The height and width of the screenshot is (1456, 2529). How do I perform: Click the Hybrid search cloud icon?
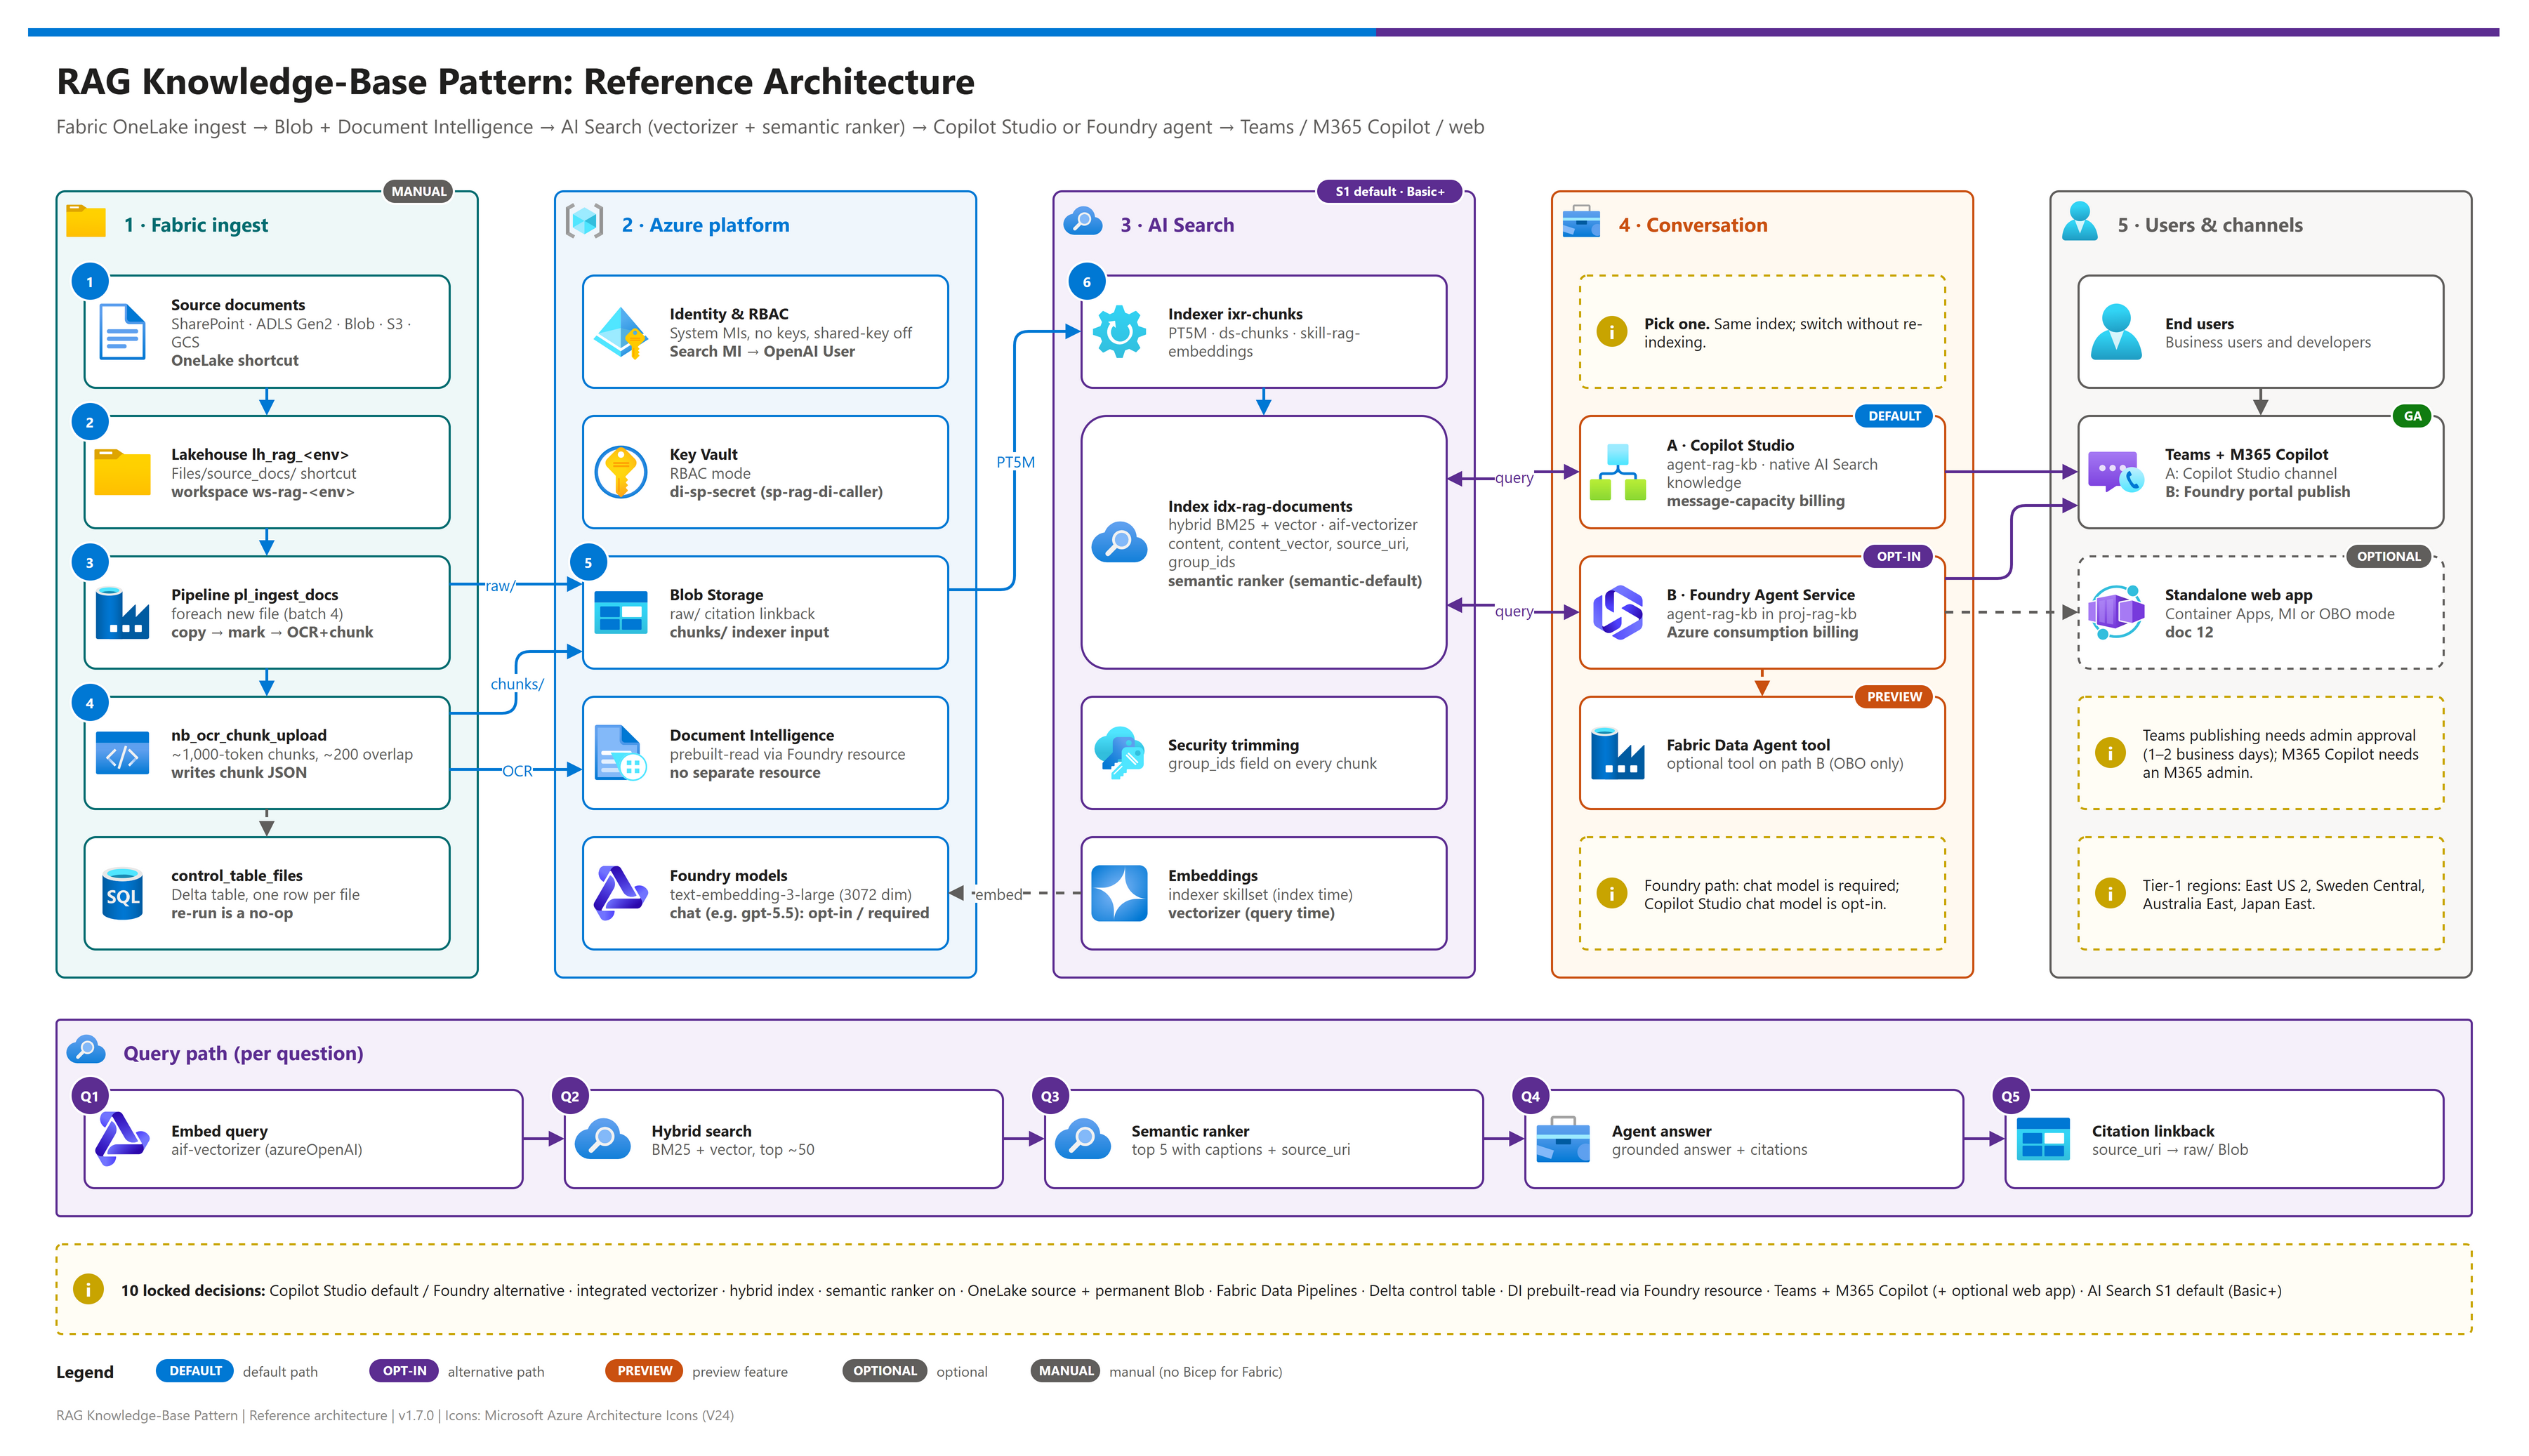pyautogui.click(x=603, y=1139)
